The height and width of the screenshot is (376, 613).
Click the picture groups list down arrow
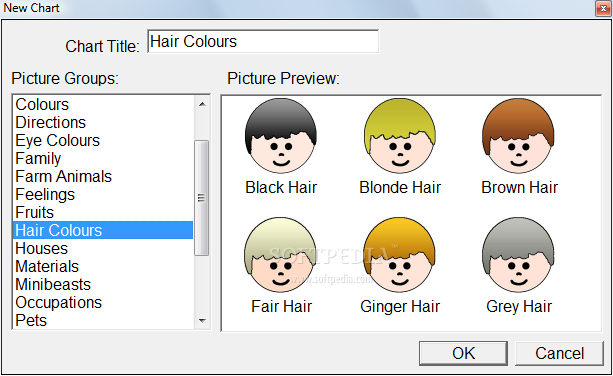(202, 320)
